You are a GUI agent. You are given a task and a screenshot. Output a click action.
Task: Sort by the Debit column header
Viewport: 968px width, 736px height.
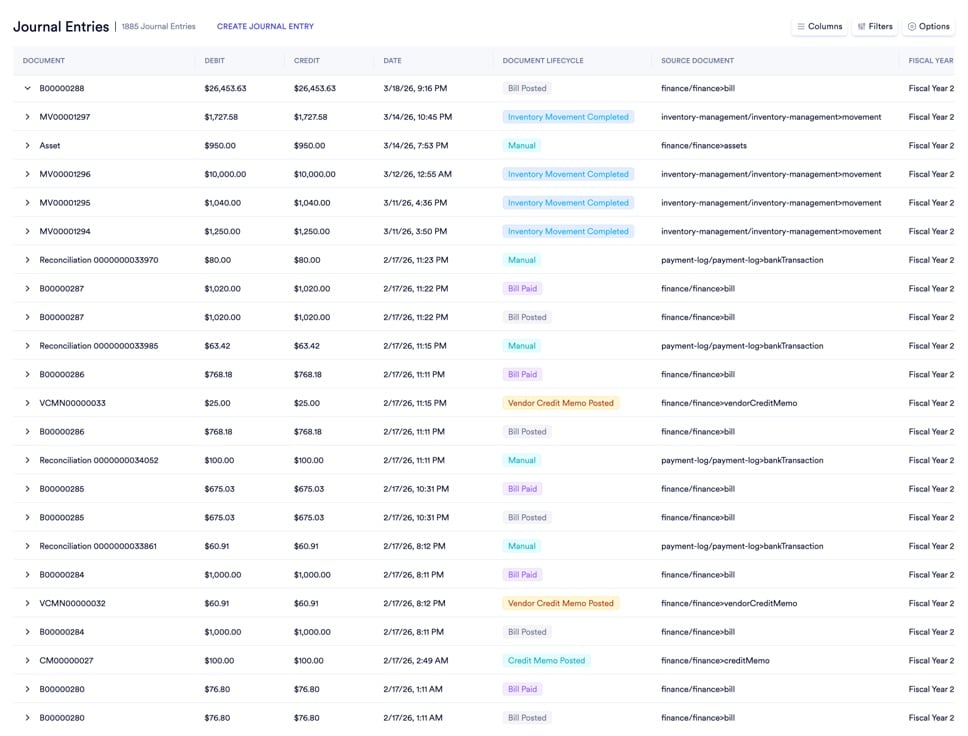coord(214,61)
